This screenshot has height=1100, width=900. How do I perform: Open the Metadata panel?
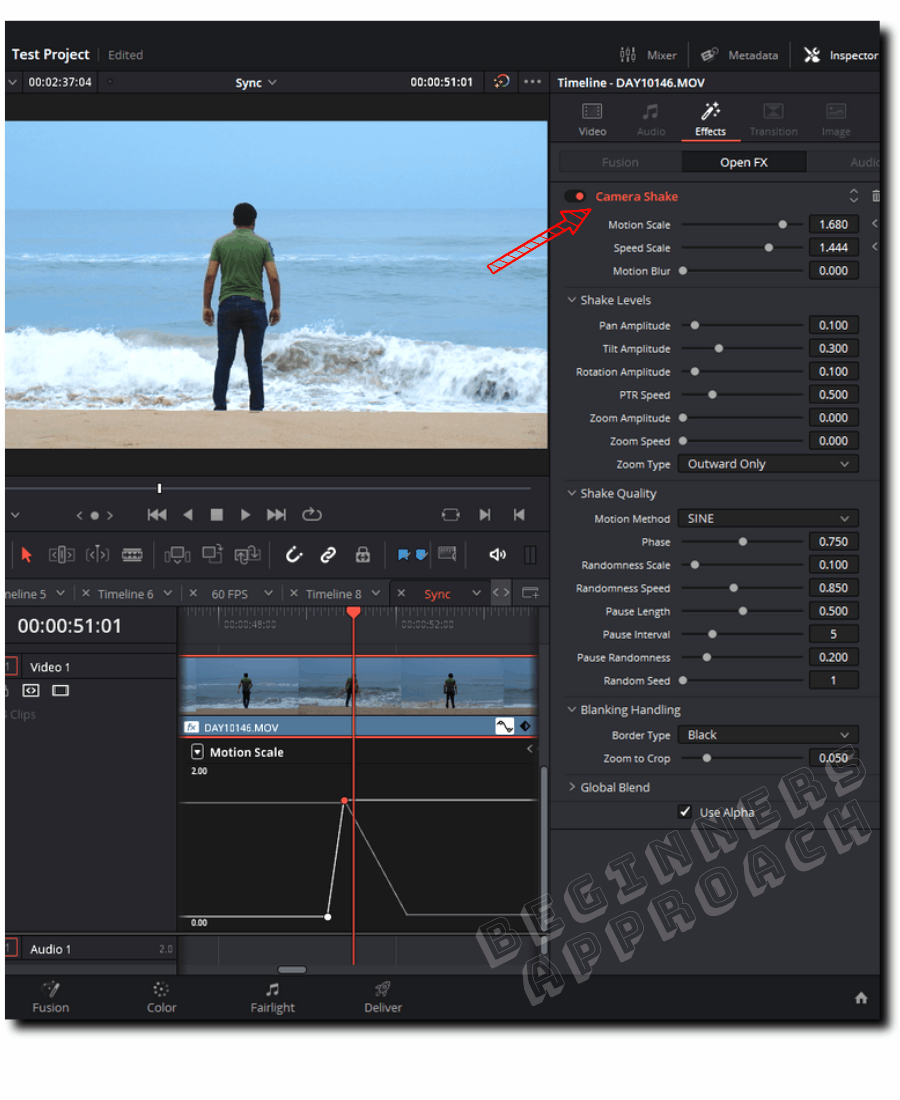pos(740,55)
